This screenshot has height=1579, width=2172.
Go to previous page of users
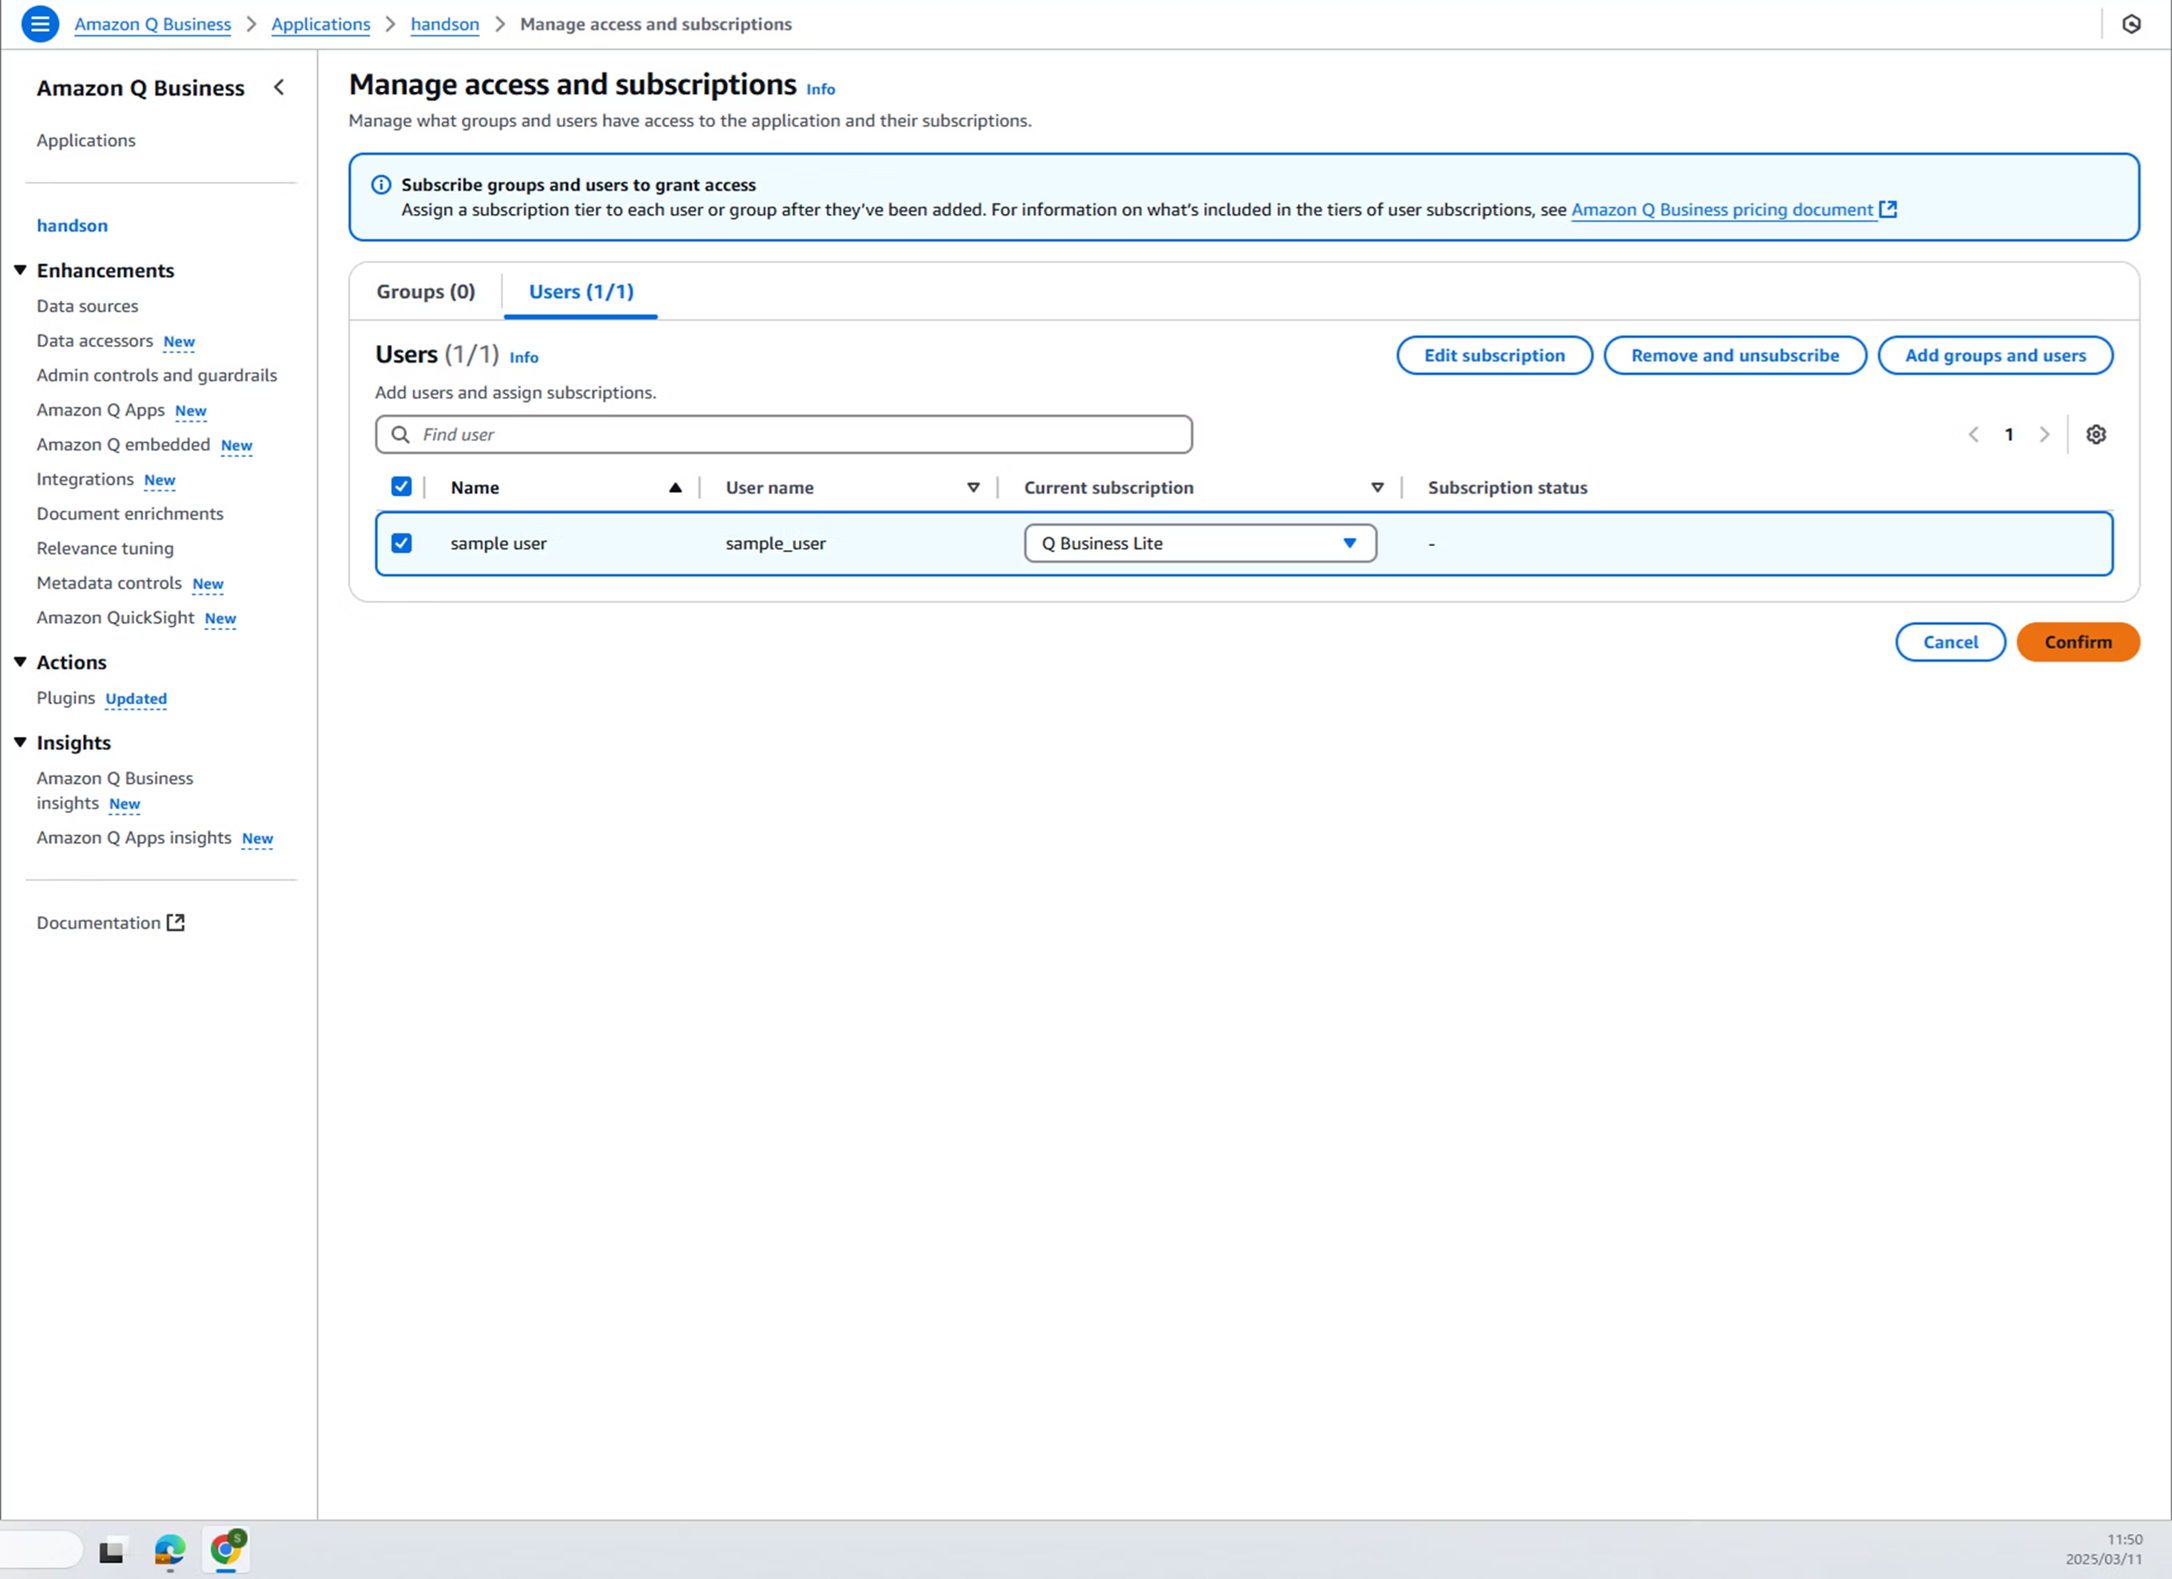pyautogui.click(x=1973, y=434)
